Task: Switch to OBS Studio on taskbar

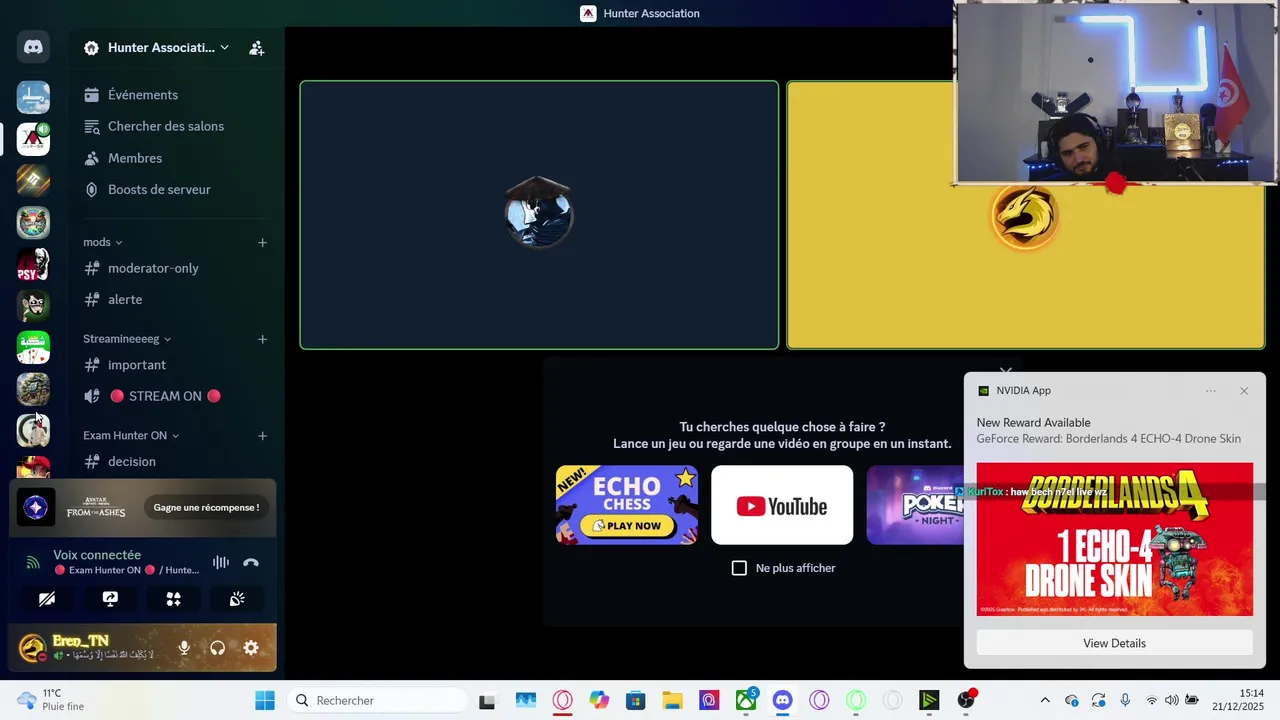Action: coord(966,700)
